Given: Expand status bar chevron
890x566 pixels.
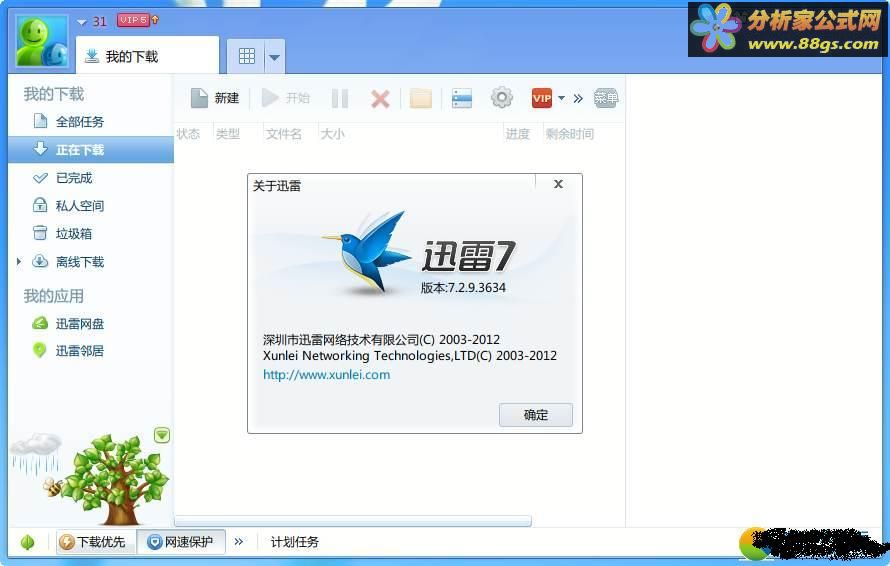Looking at the screenshot, I should [239, 542].
